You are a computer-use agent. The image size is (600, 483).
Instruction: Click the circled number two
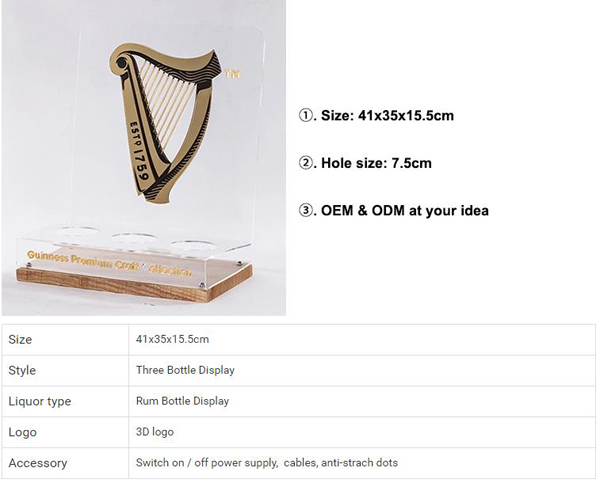coord(306,163)
